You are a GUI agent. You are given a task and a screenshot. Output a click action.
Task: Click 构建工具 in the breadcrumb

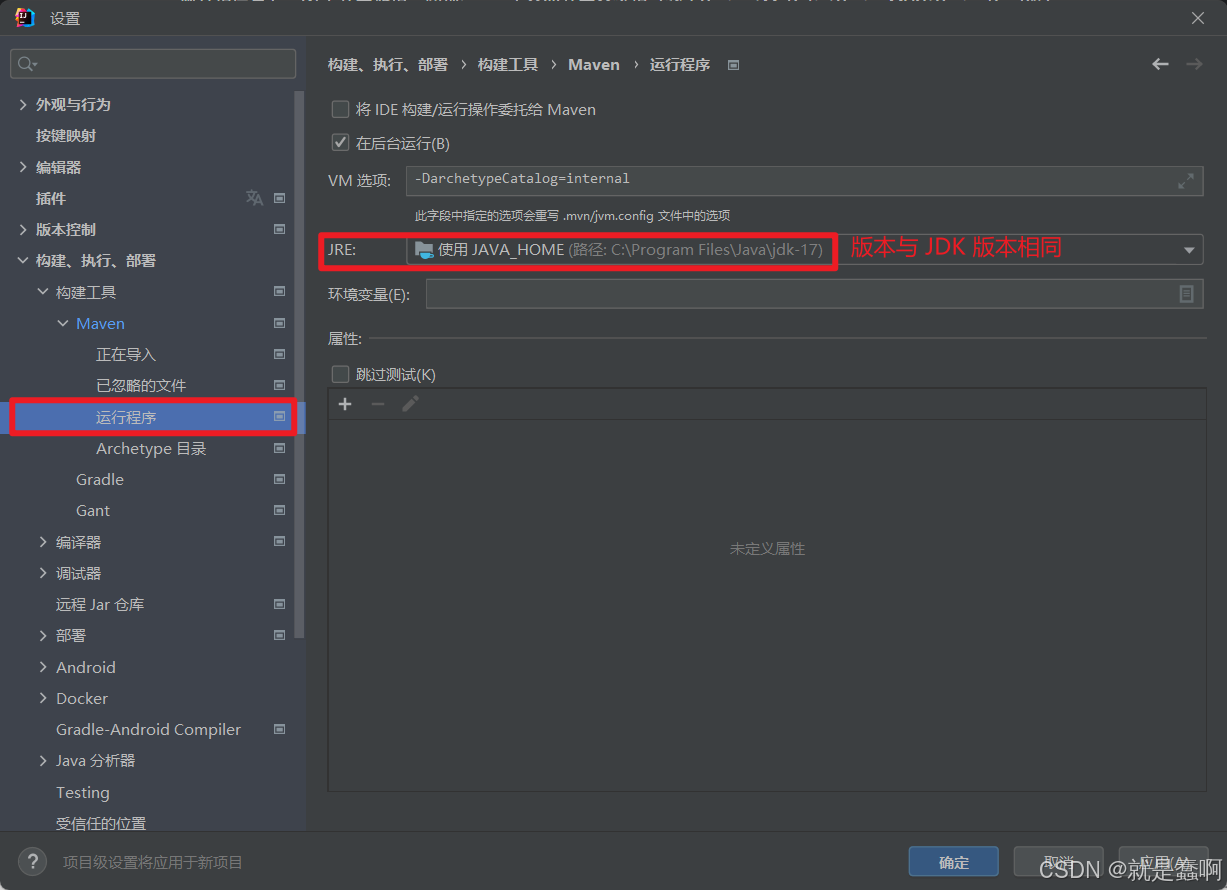click(x=508, y=64)
